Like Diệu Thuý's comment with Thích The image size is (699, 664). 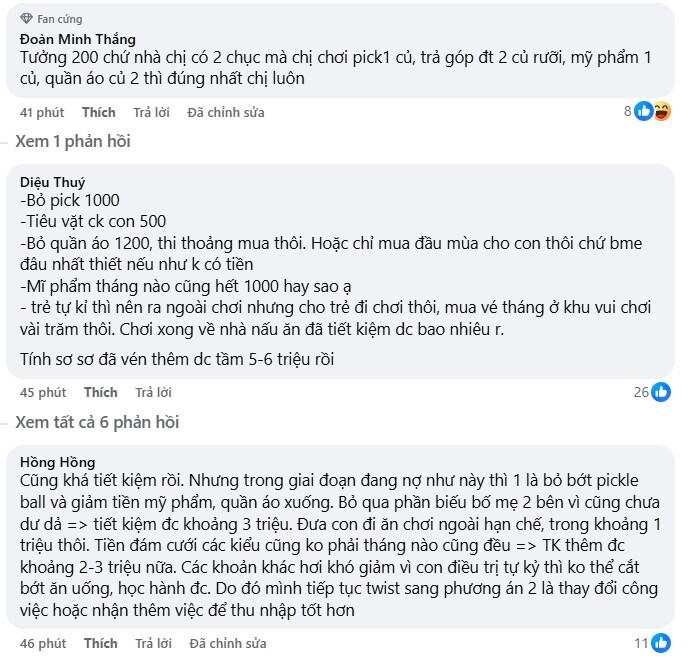(x=101, y=392)
